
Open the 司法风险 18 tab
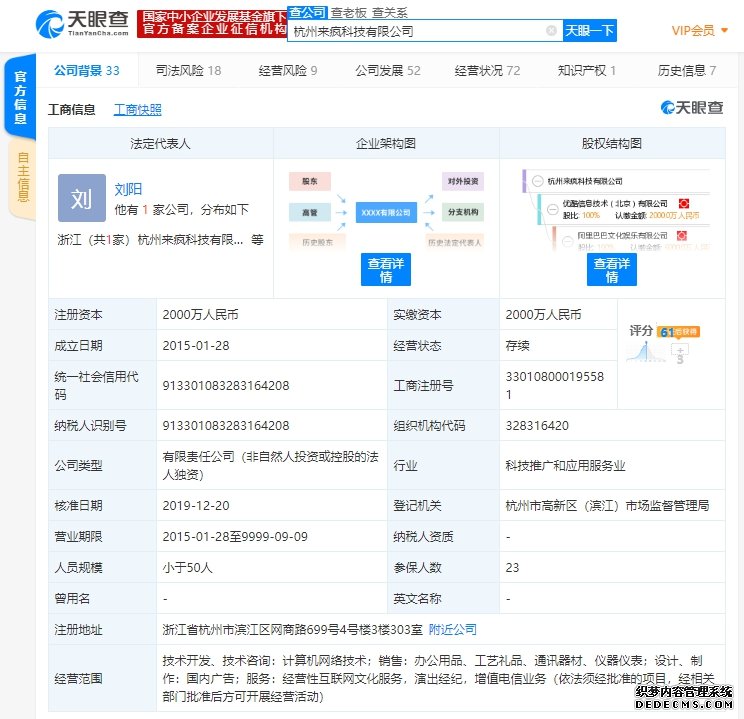188,71
